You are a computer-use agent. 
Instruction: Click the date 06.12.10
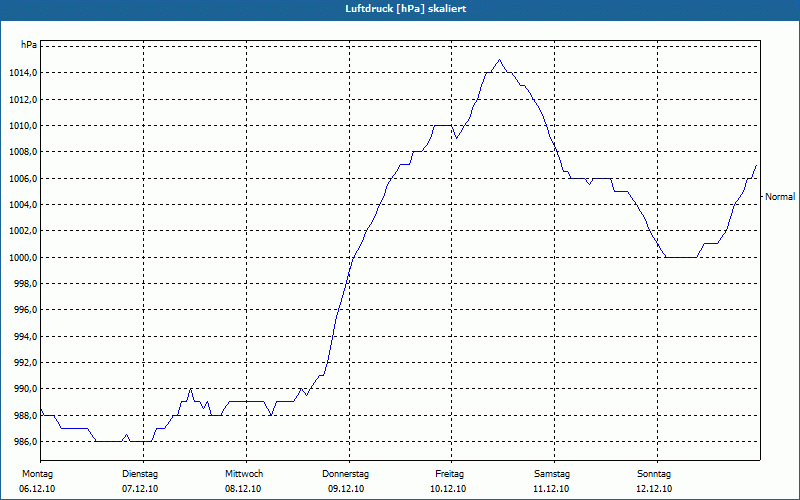pos(37,489)
